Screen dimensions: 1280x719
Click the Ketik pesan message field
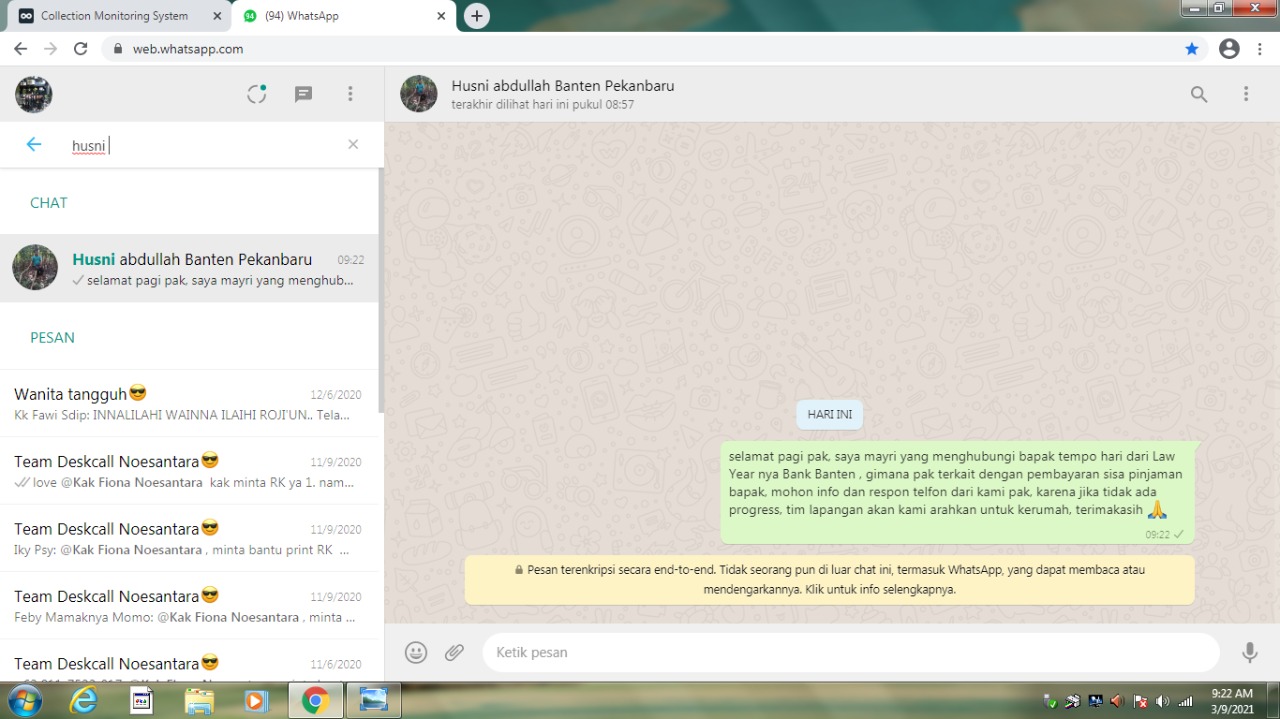[x=850, y=653]
